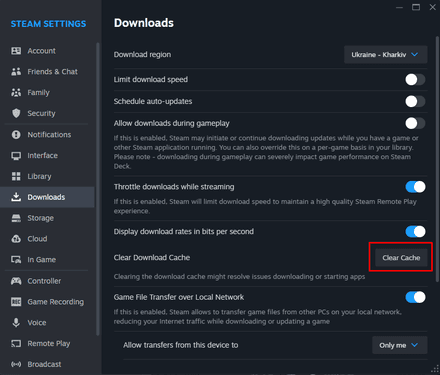Go to Voice settings label
The width and height of the screenshot is (440, 375).
coord(37,323)
